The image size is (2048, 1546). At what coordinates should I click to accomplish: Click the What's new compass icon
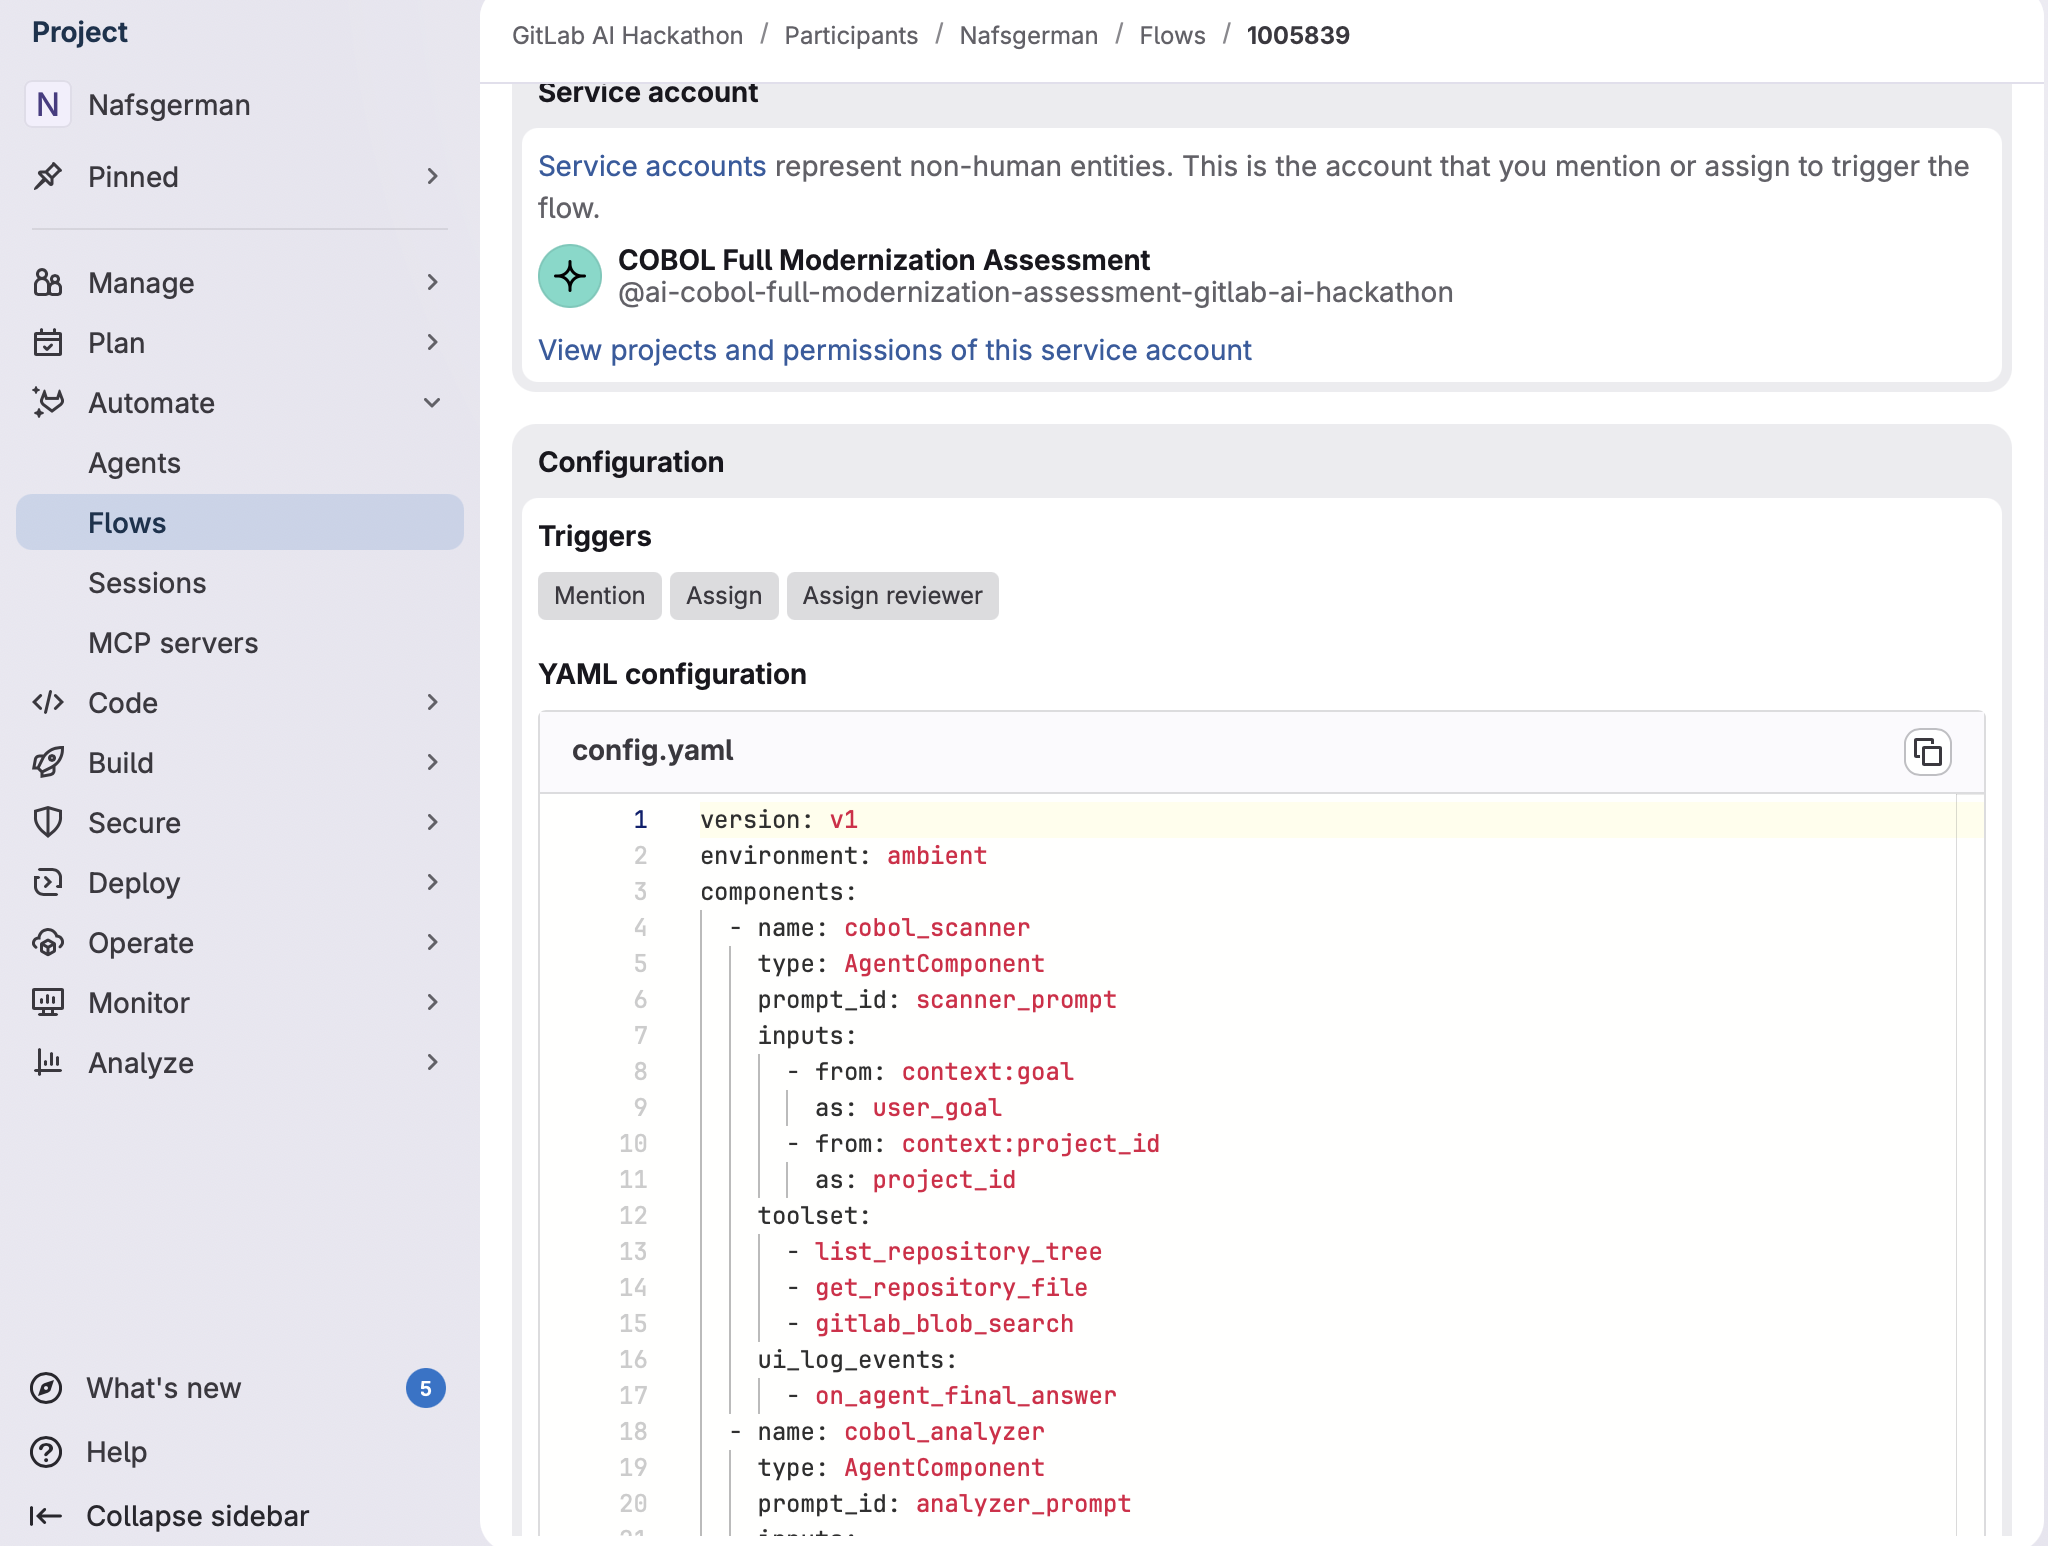click(x=46, y=1388)
